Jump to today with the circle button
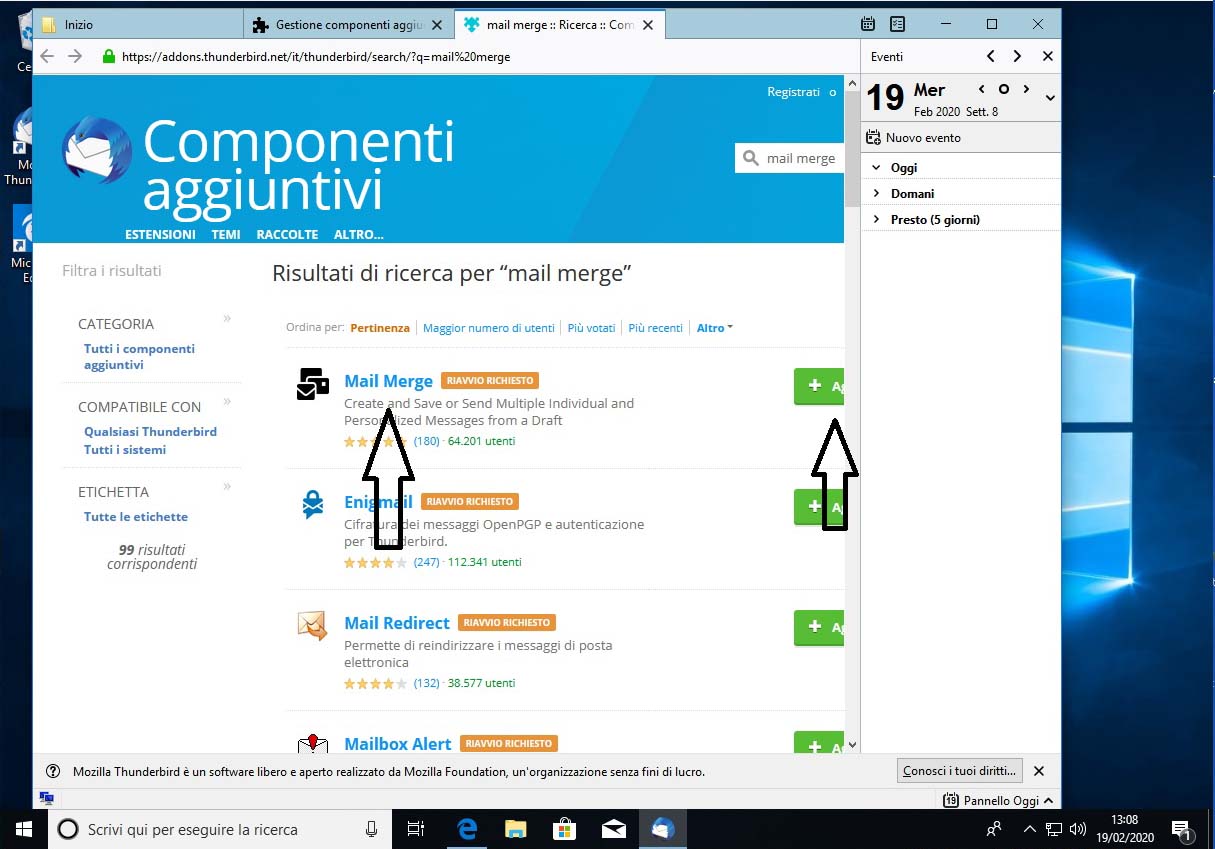This screenshot has height=849, width=1215. [1004, 90]
